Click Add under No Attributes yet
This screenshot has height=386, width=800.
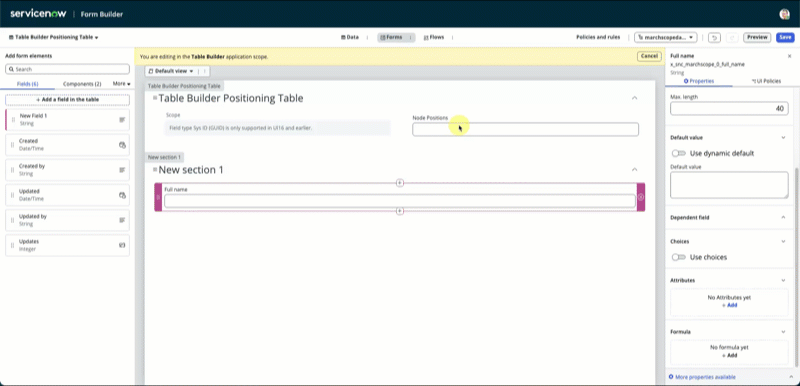pyautogui.click(x=730, y=305)
